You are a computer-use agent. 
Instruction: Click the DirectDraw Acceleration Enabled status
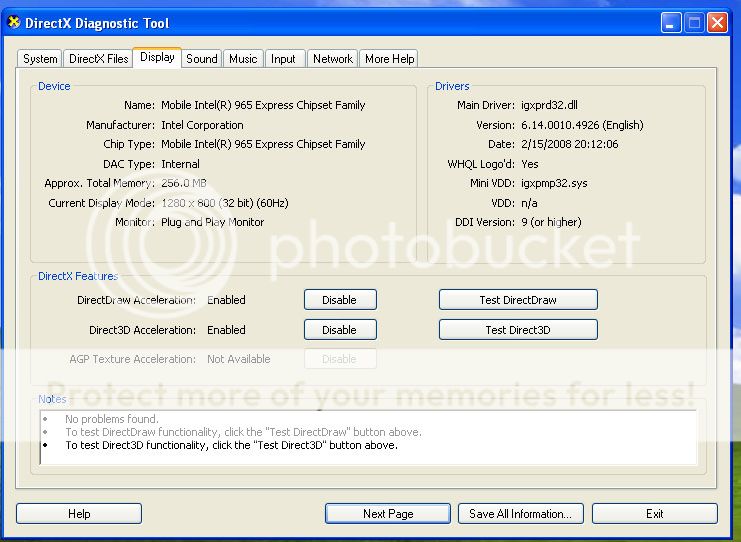coord(226,300)
